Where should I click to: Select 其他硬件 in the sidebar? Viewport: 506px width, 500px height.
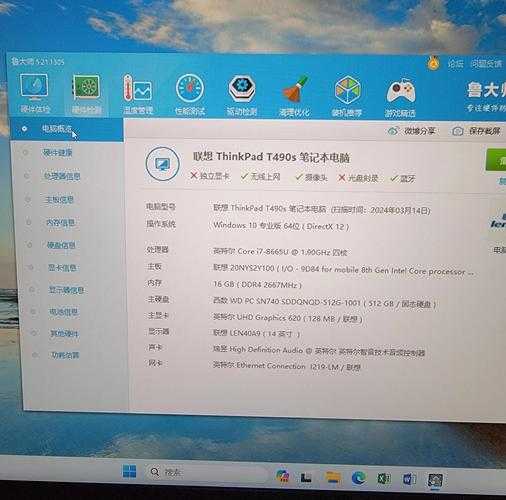pyautogui.click(x=64, y=334)
